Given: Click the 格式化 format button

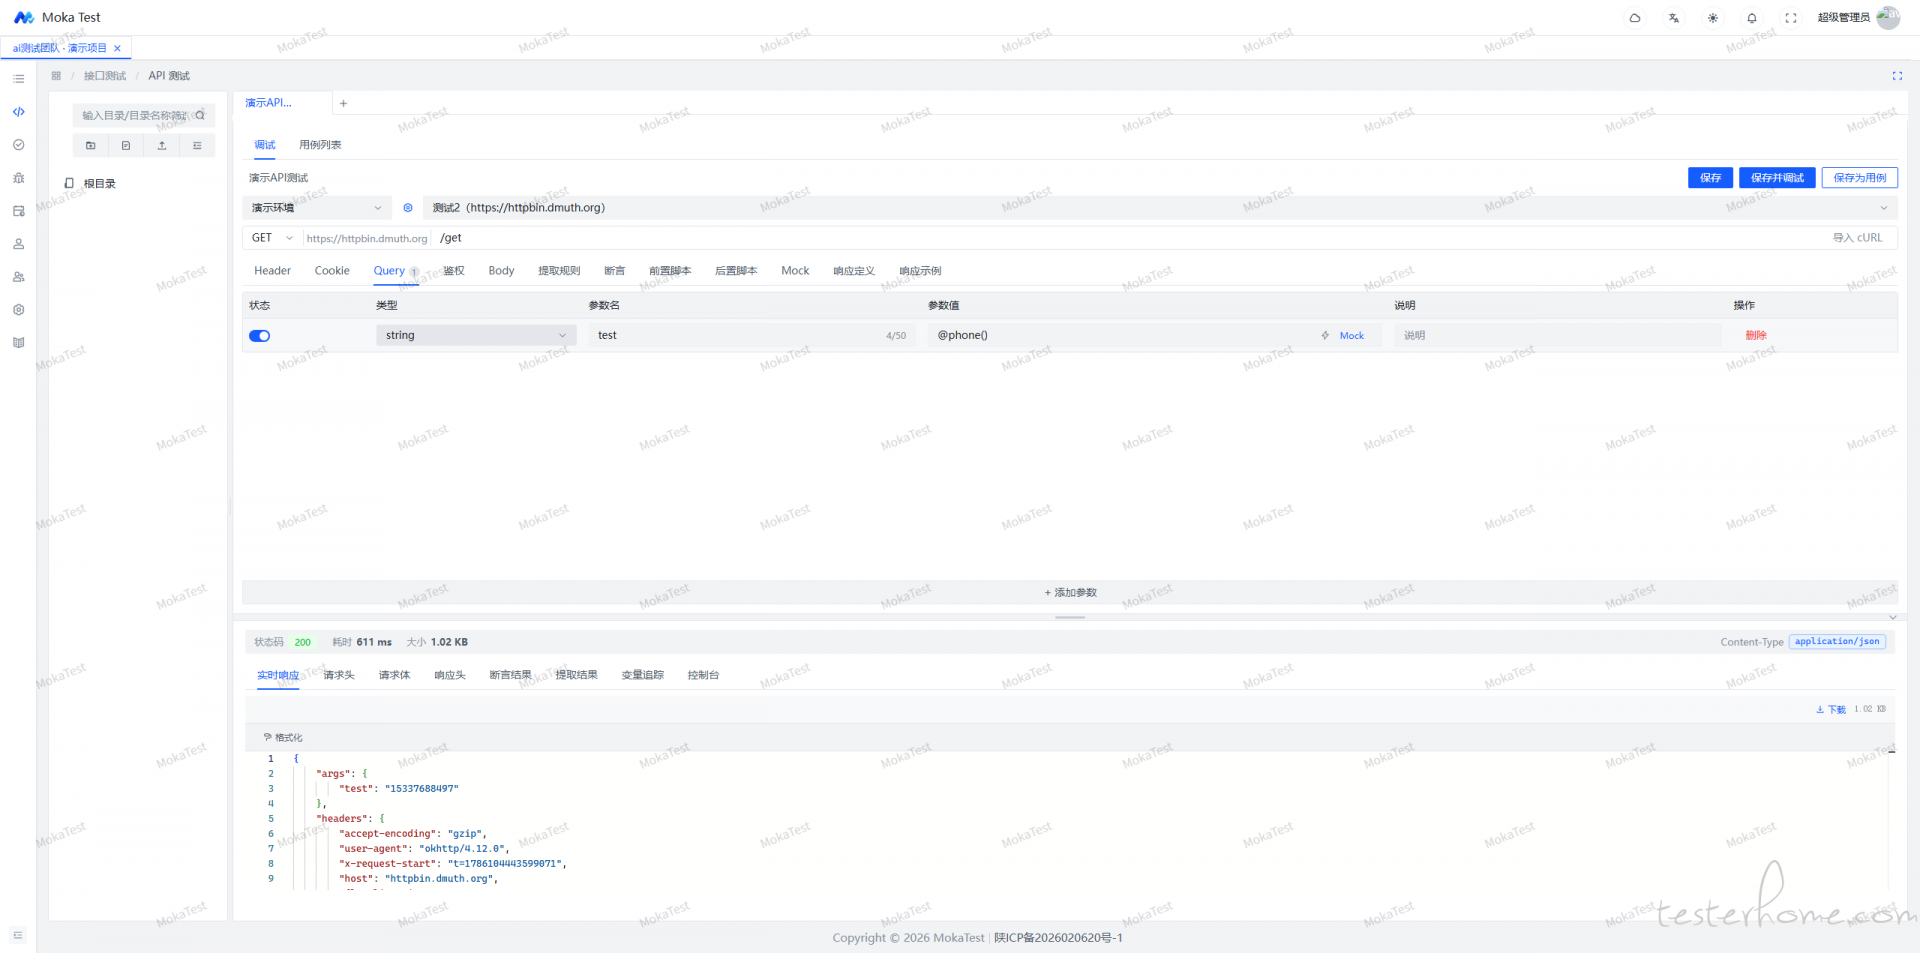Looking at the screenshot, I should 283,738.
